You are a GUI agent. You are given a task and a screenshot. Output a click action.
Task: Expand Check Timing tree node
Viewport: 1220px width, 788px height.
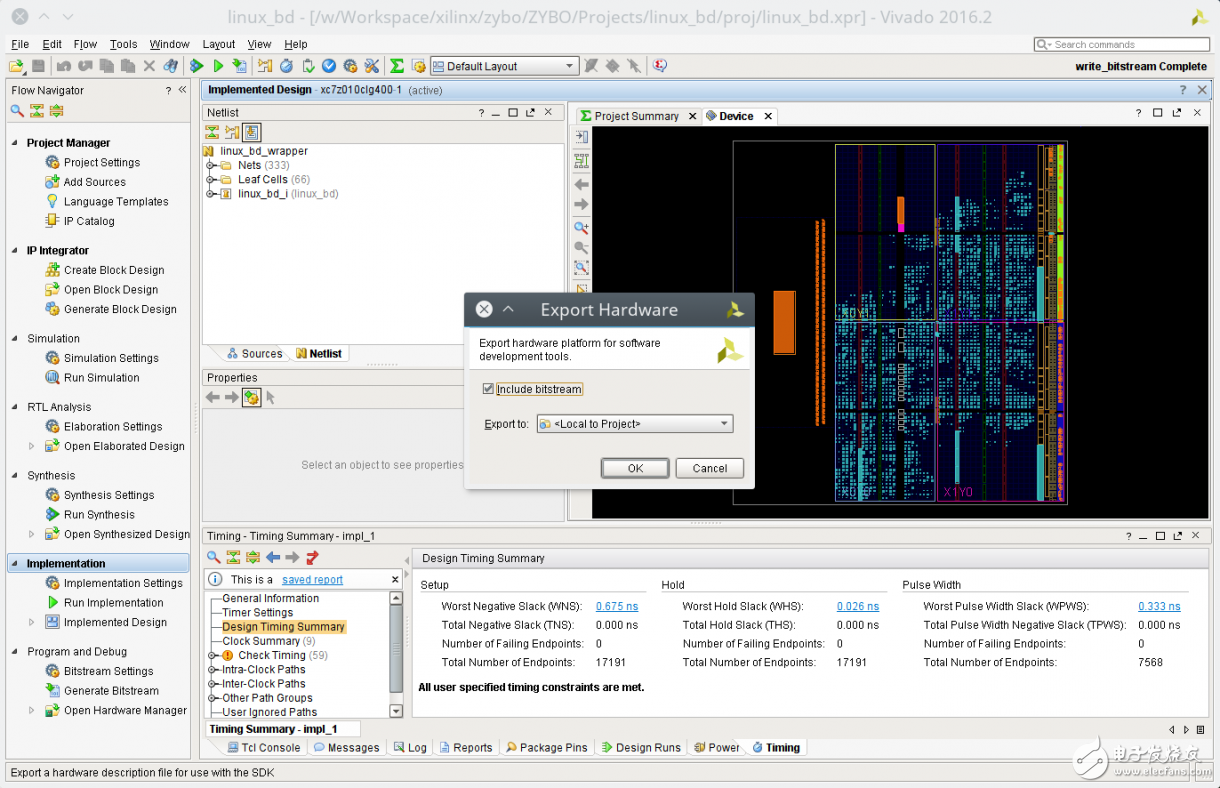coord(213,656)
